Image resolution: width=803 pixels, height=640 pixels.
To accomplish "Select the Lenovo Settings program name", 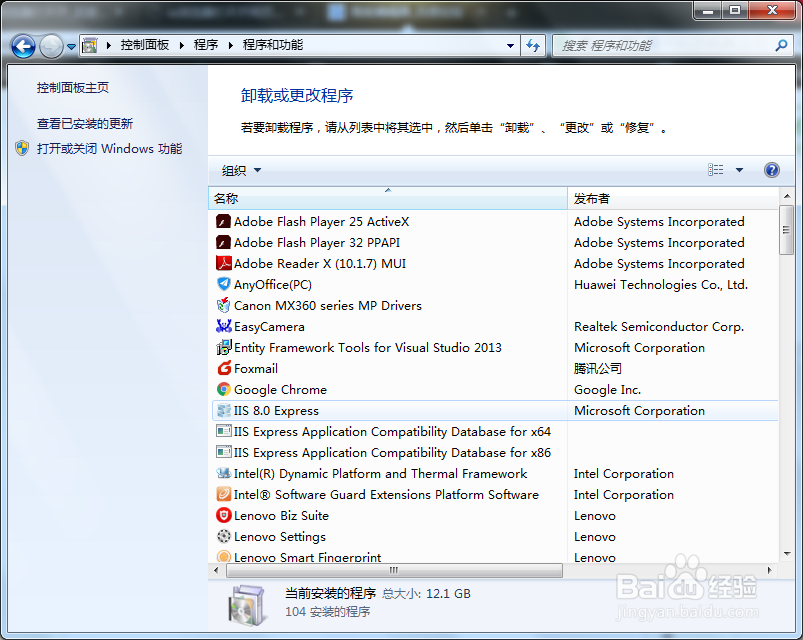I will tap(280, 537).
